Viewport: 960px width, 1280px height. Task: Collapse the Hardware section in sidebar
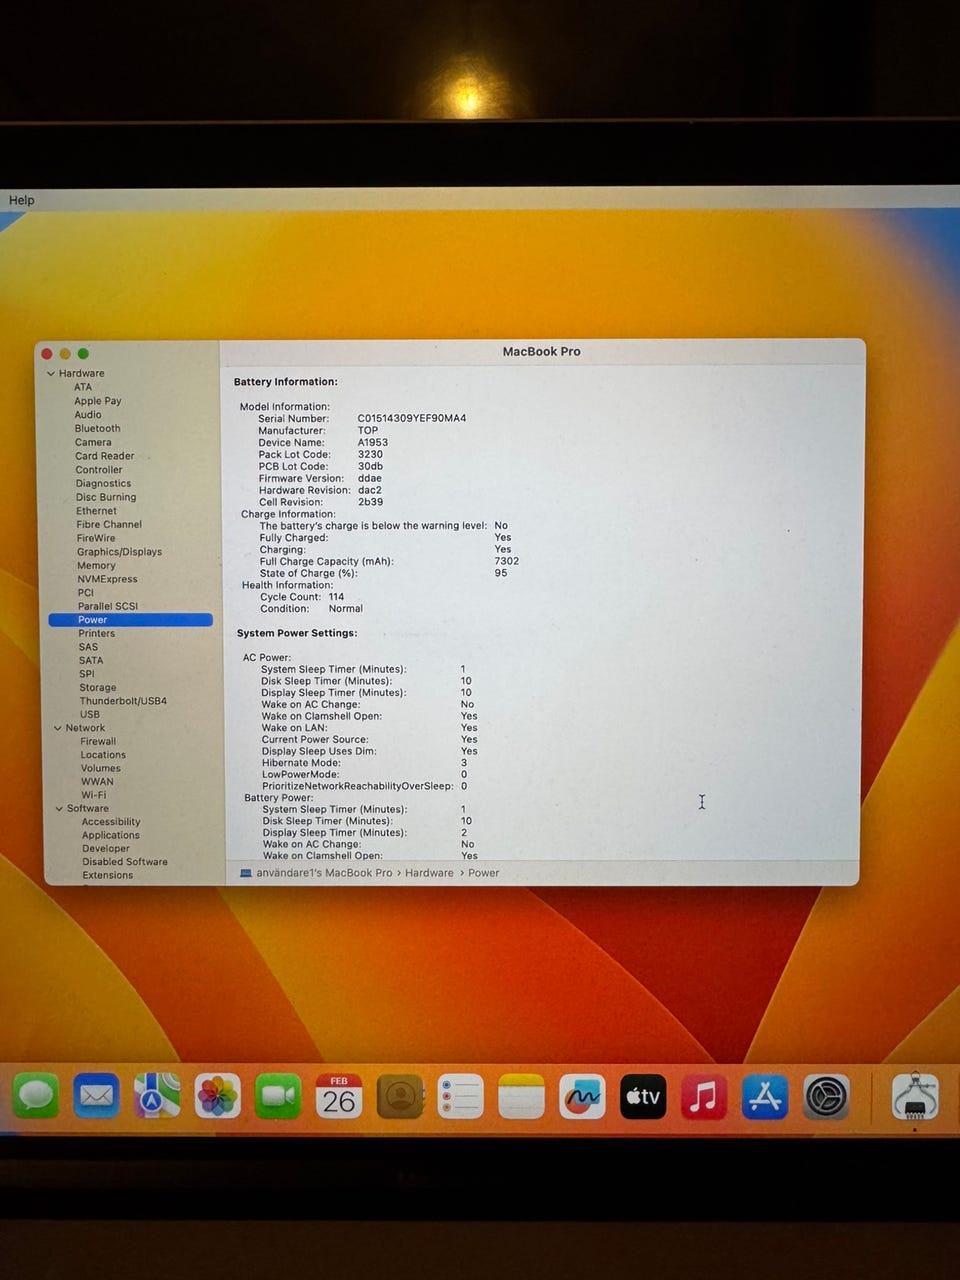point(51,374)
